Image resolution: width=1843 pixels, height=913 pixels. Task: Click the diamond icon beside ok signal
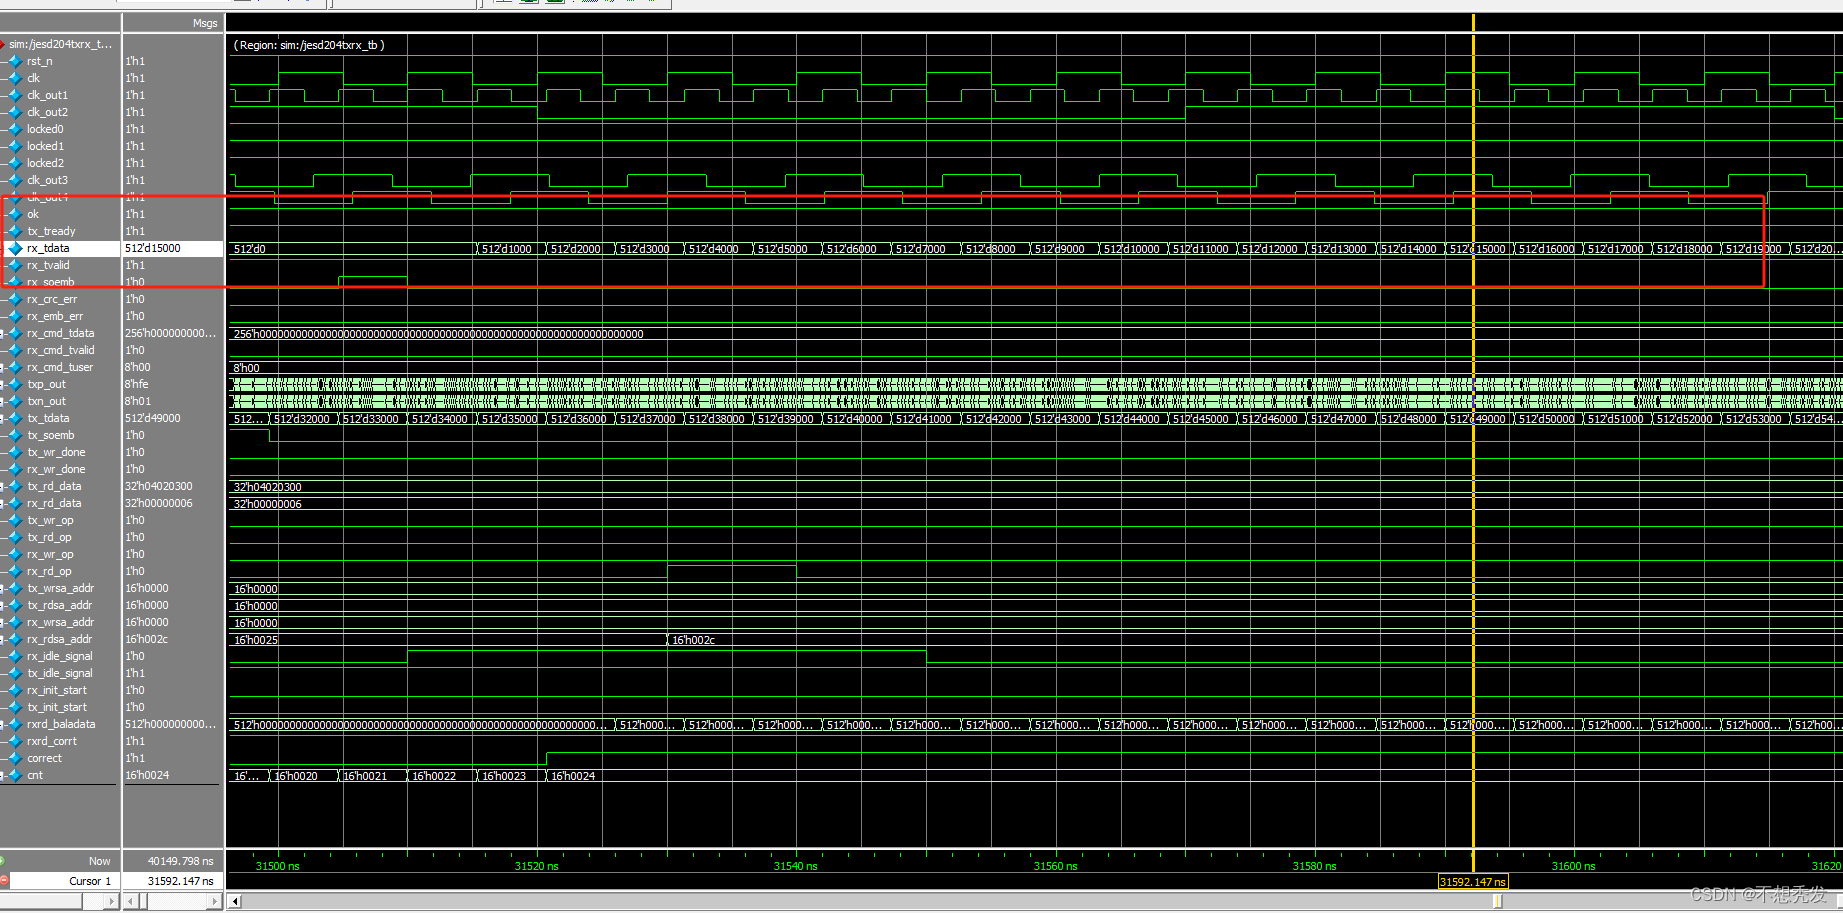click(16, 214)
